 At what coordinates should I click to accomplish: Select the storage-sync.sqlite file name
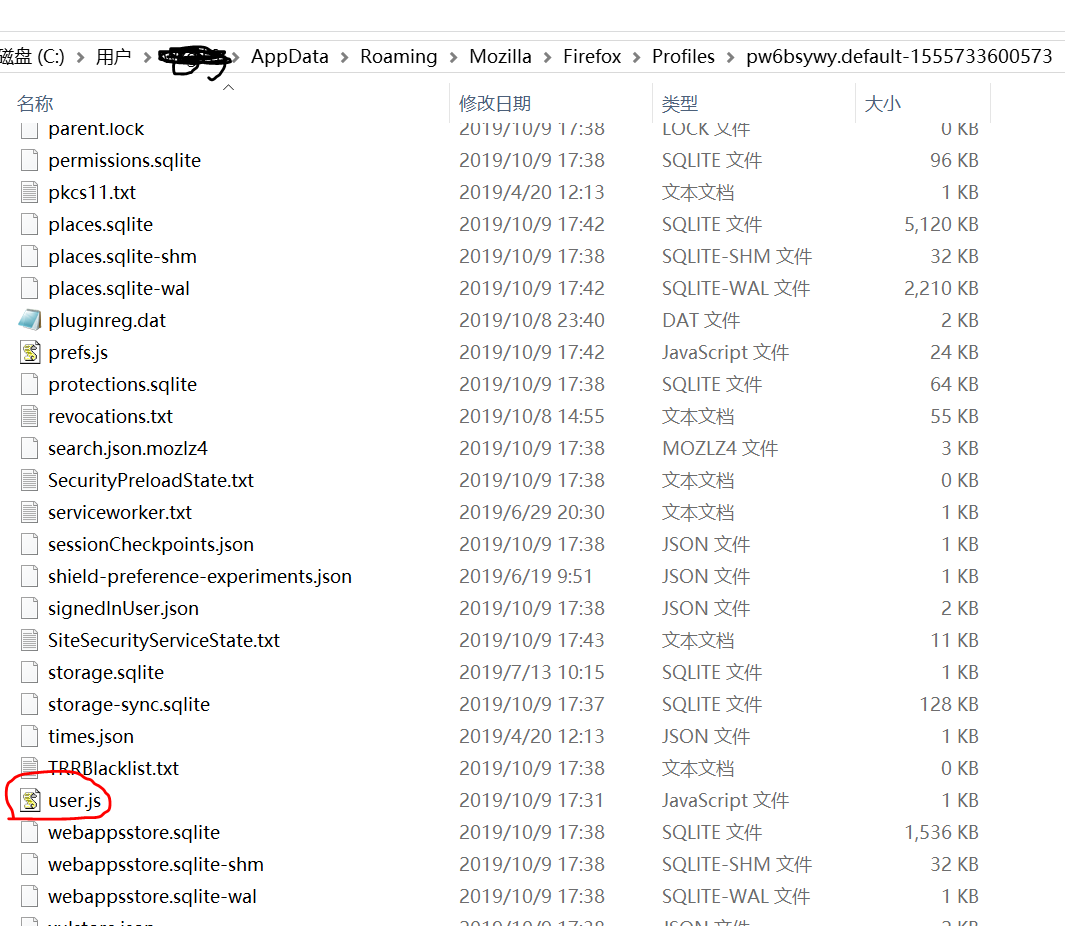click(129, 705)
